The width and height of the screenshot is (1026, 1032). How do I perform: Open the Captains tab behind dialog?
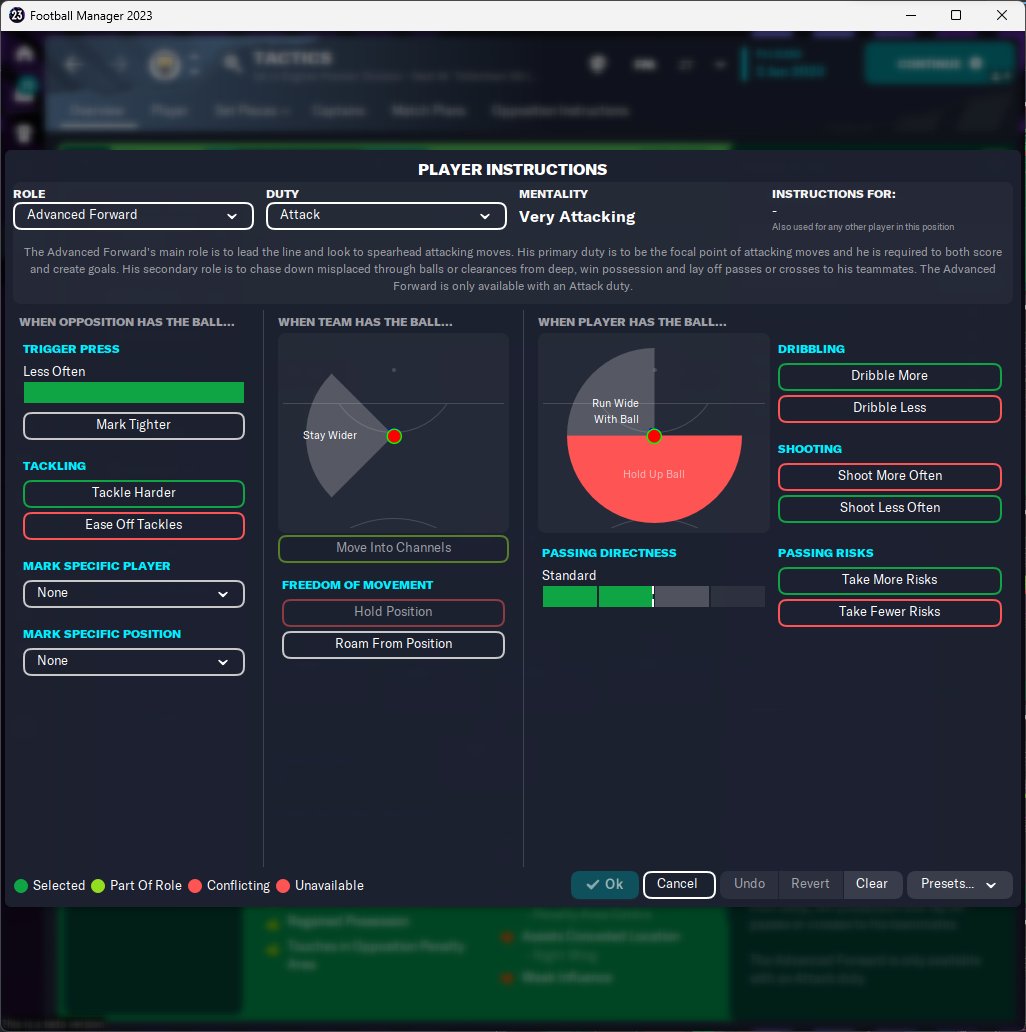(338, 110)
